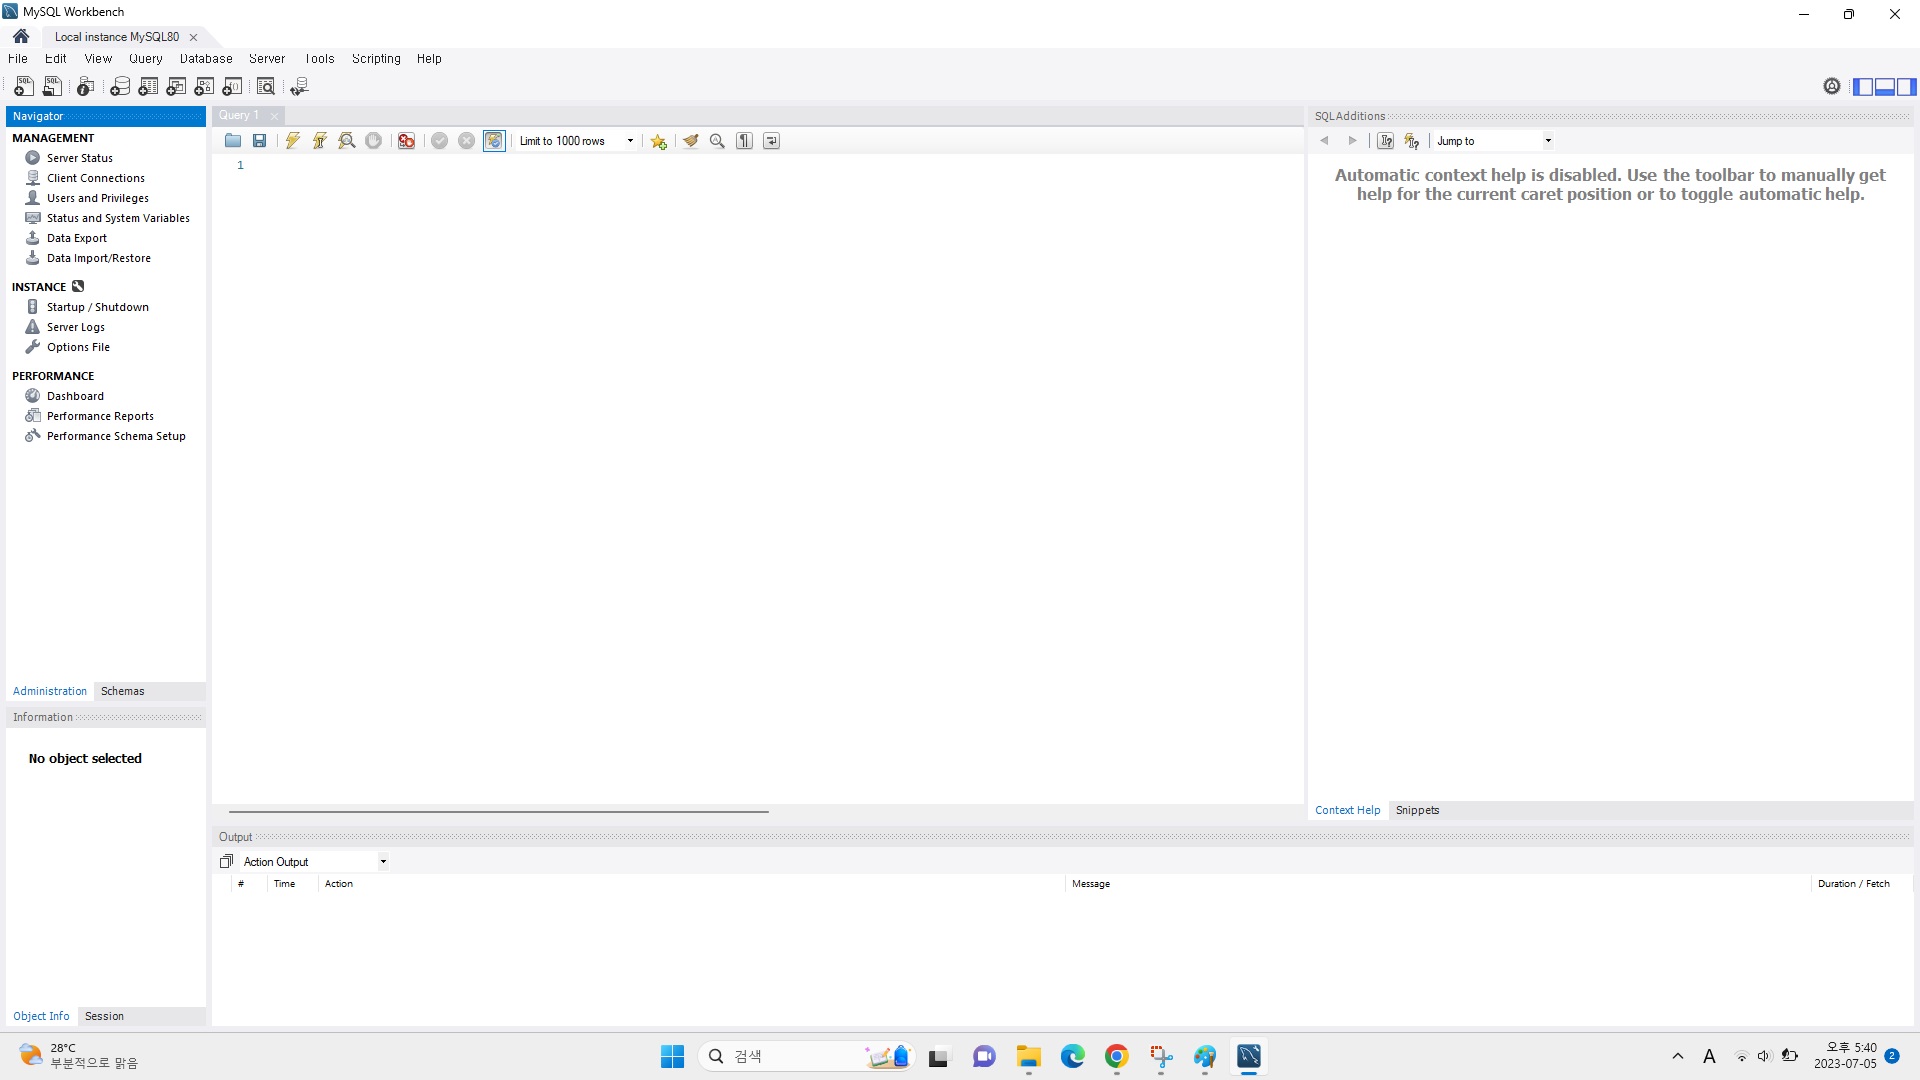Open SQL script file toolbar icon
Screen dimensions: 1920x1080
pos(52,87)
